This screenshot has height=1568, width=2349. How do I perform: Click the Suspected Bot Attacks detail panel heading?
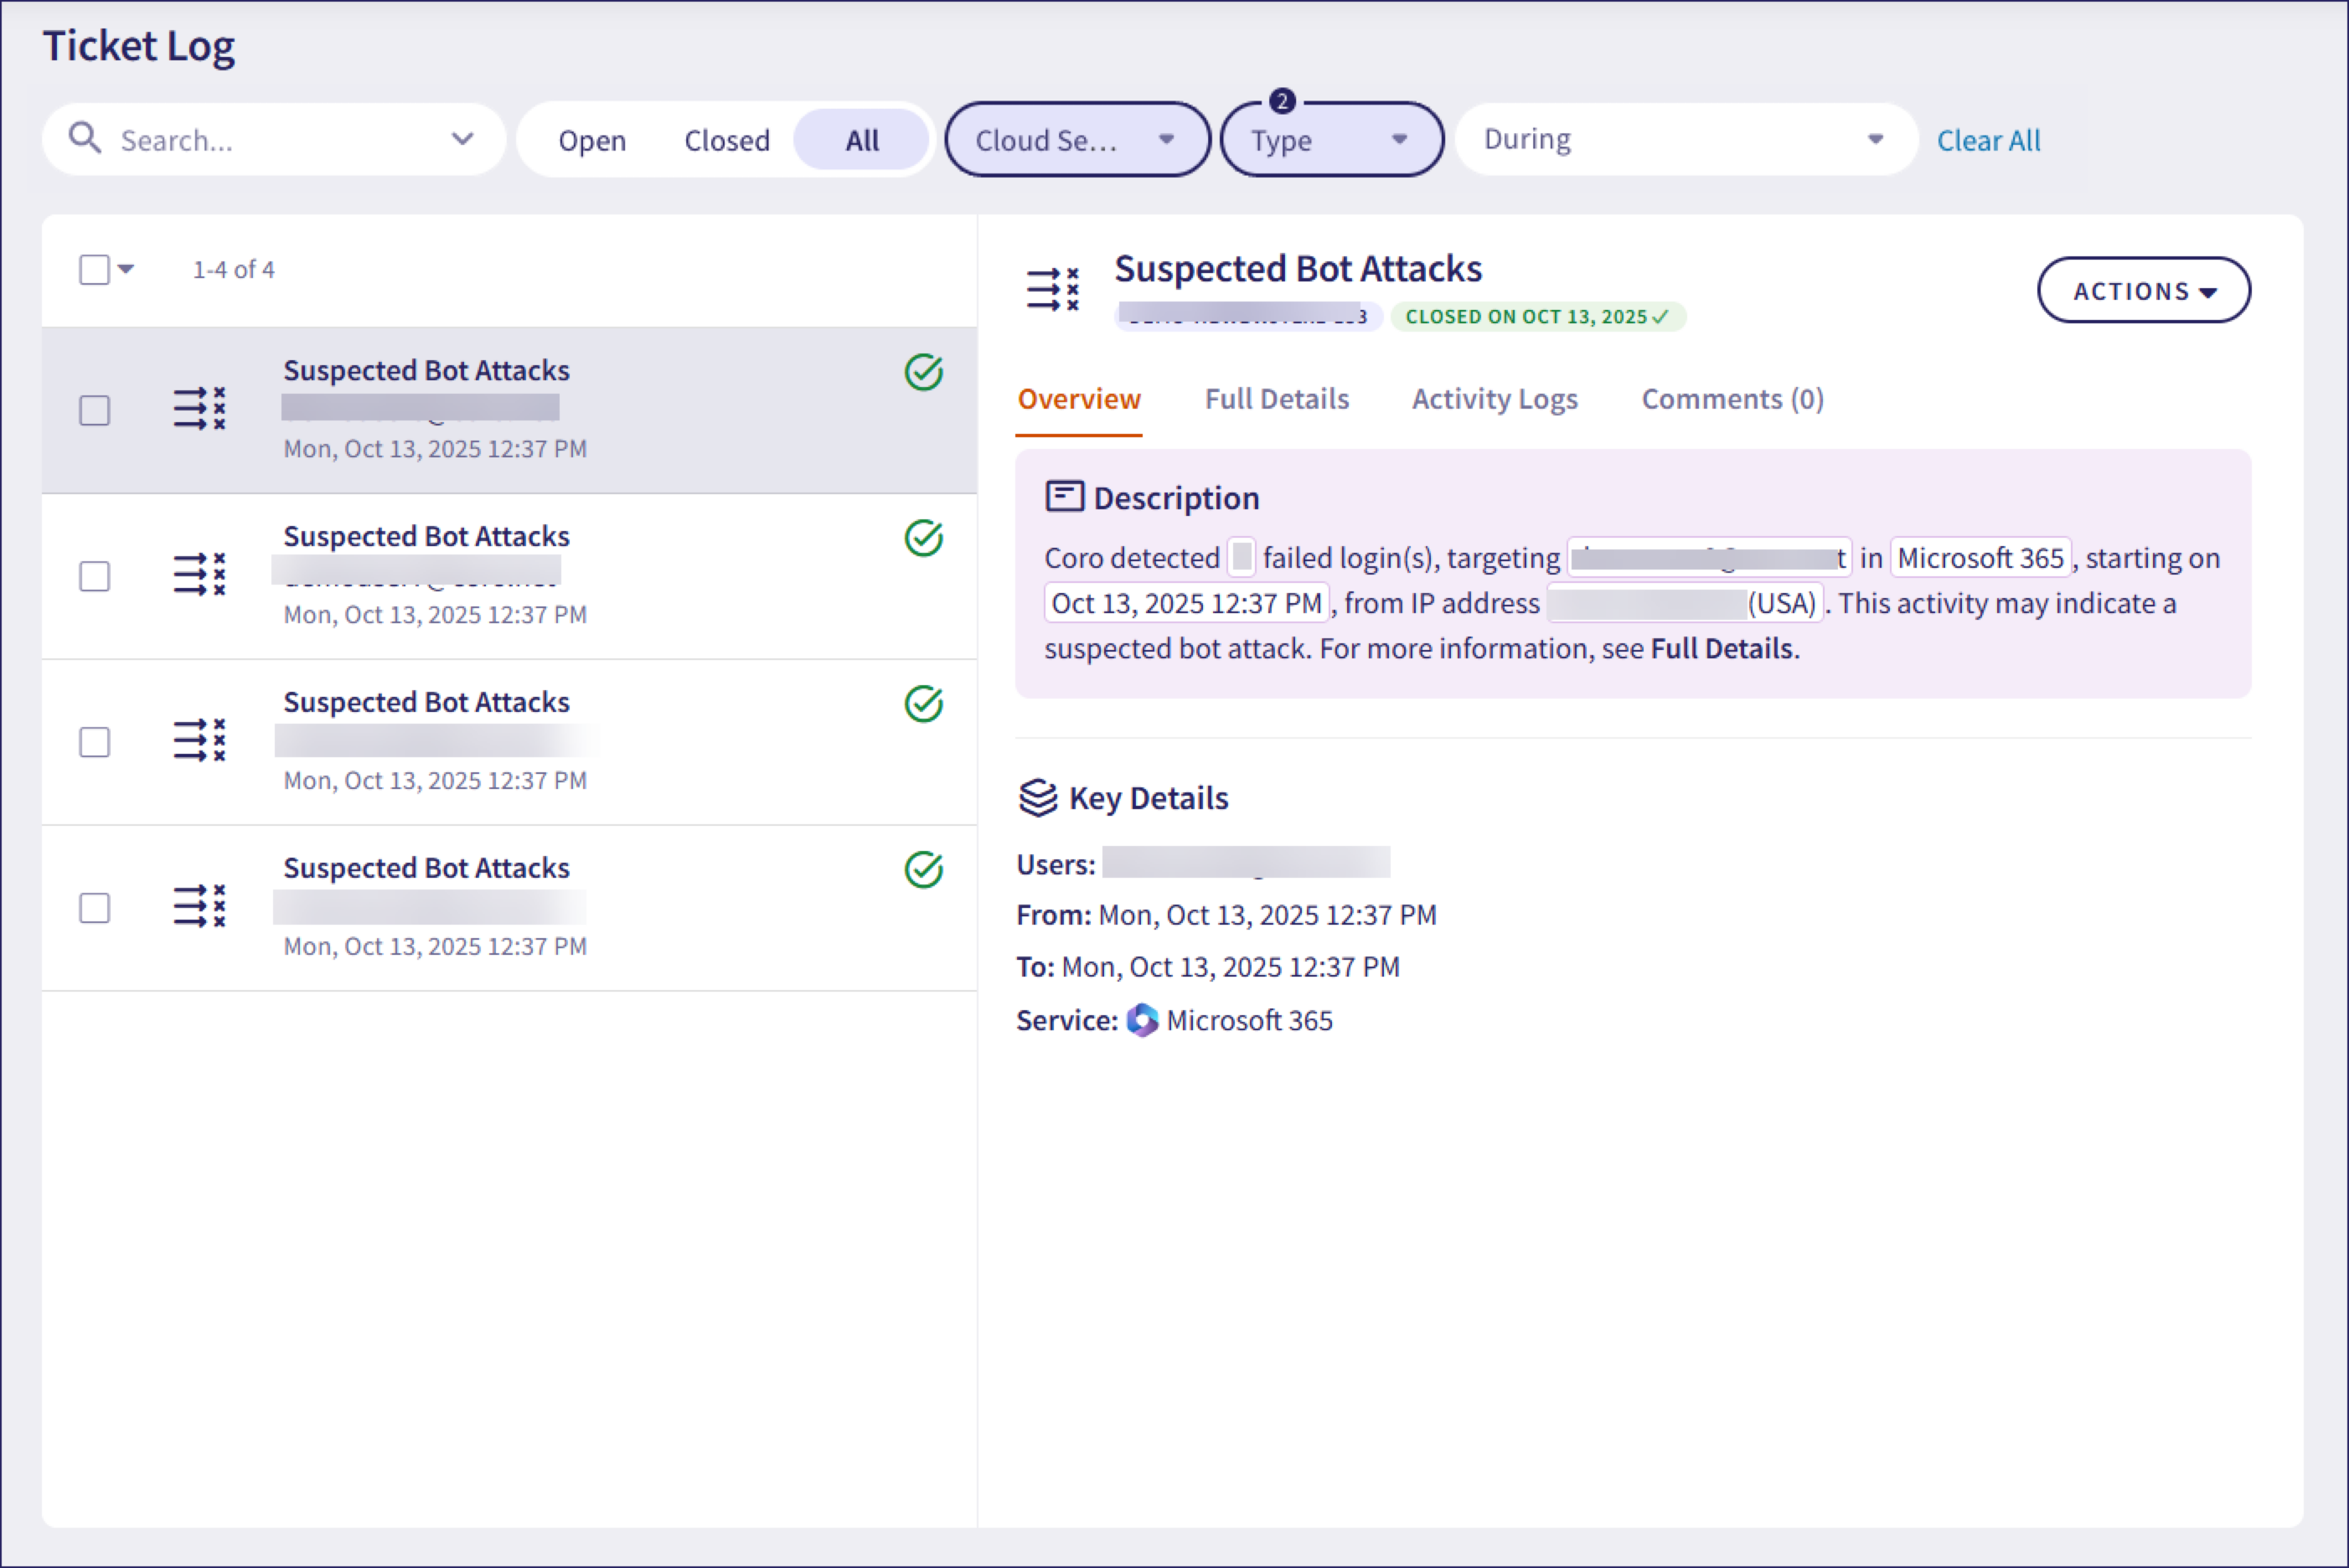[1298, 269]
